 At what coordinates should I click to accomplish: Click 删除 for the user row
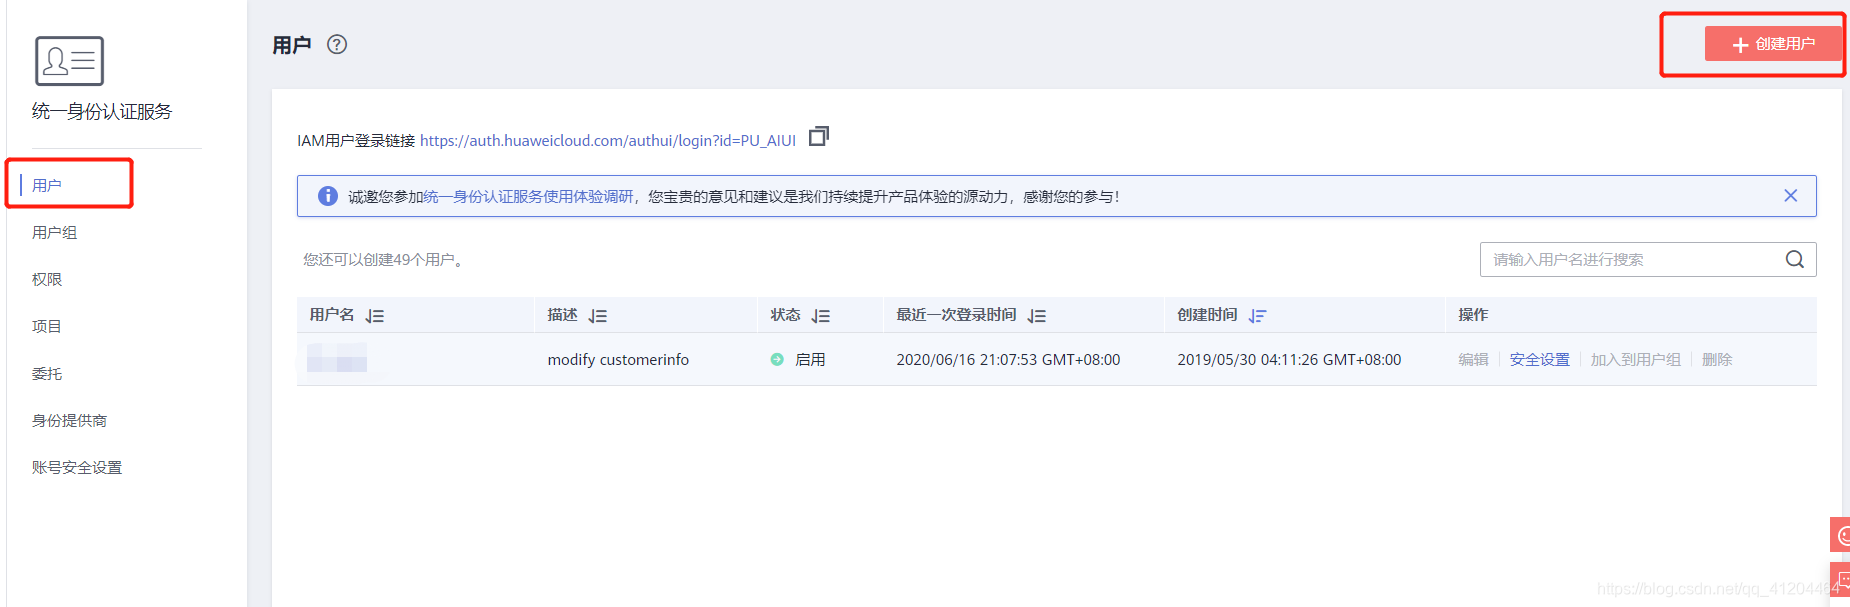click(x=1717, y=359)
